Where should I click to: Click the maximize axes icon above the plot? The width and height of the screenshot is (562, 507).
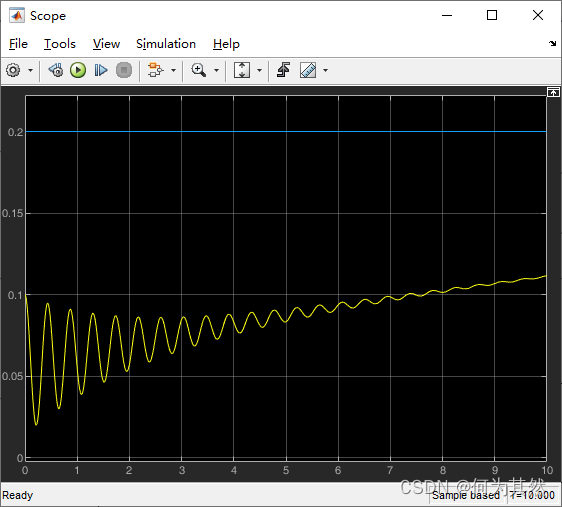click(x=553, y=92)
